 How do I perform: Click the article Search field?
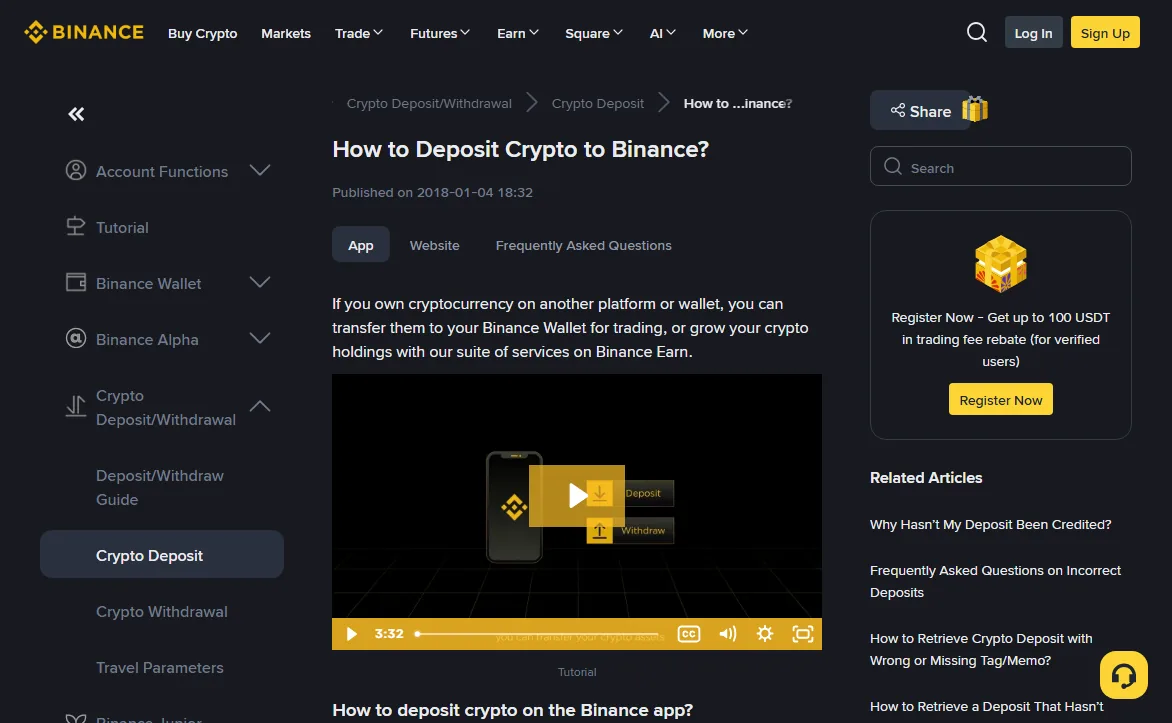coord(1000,166)
